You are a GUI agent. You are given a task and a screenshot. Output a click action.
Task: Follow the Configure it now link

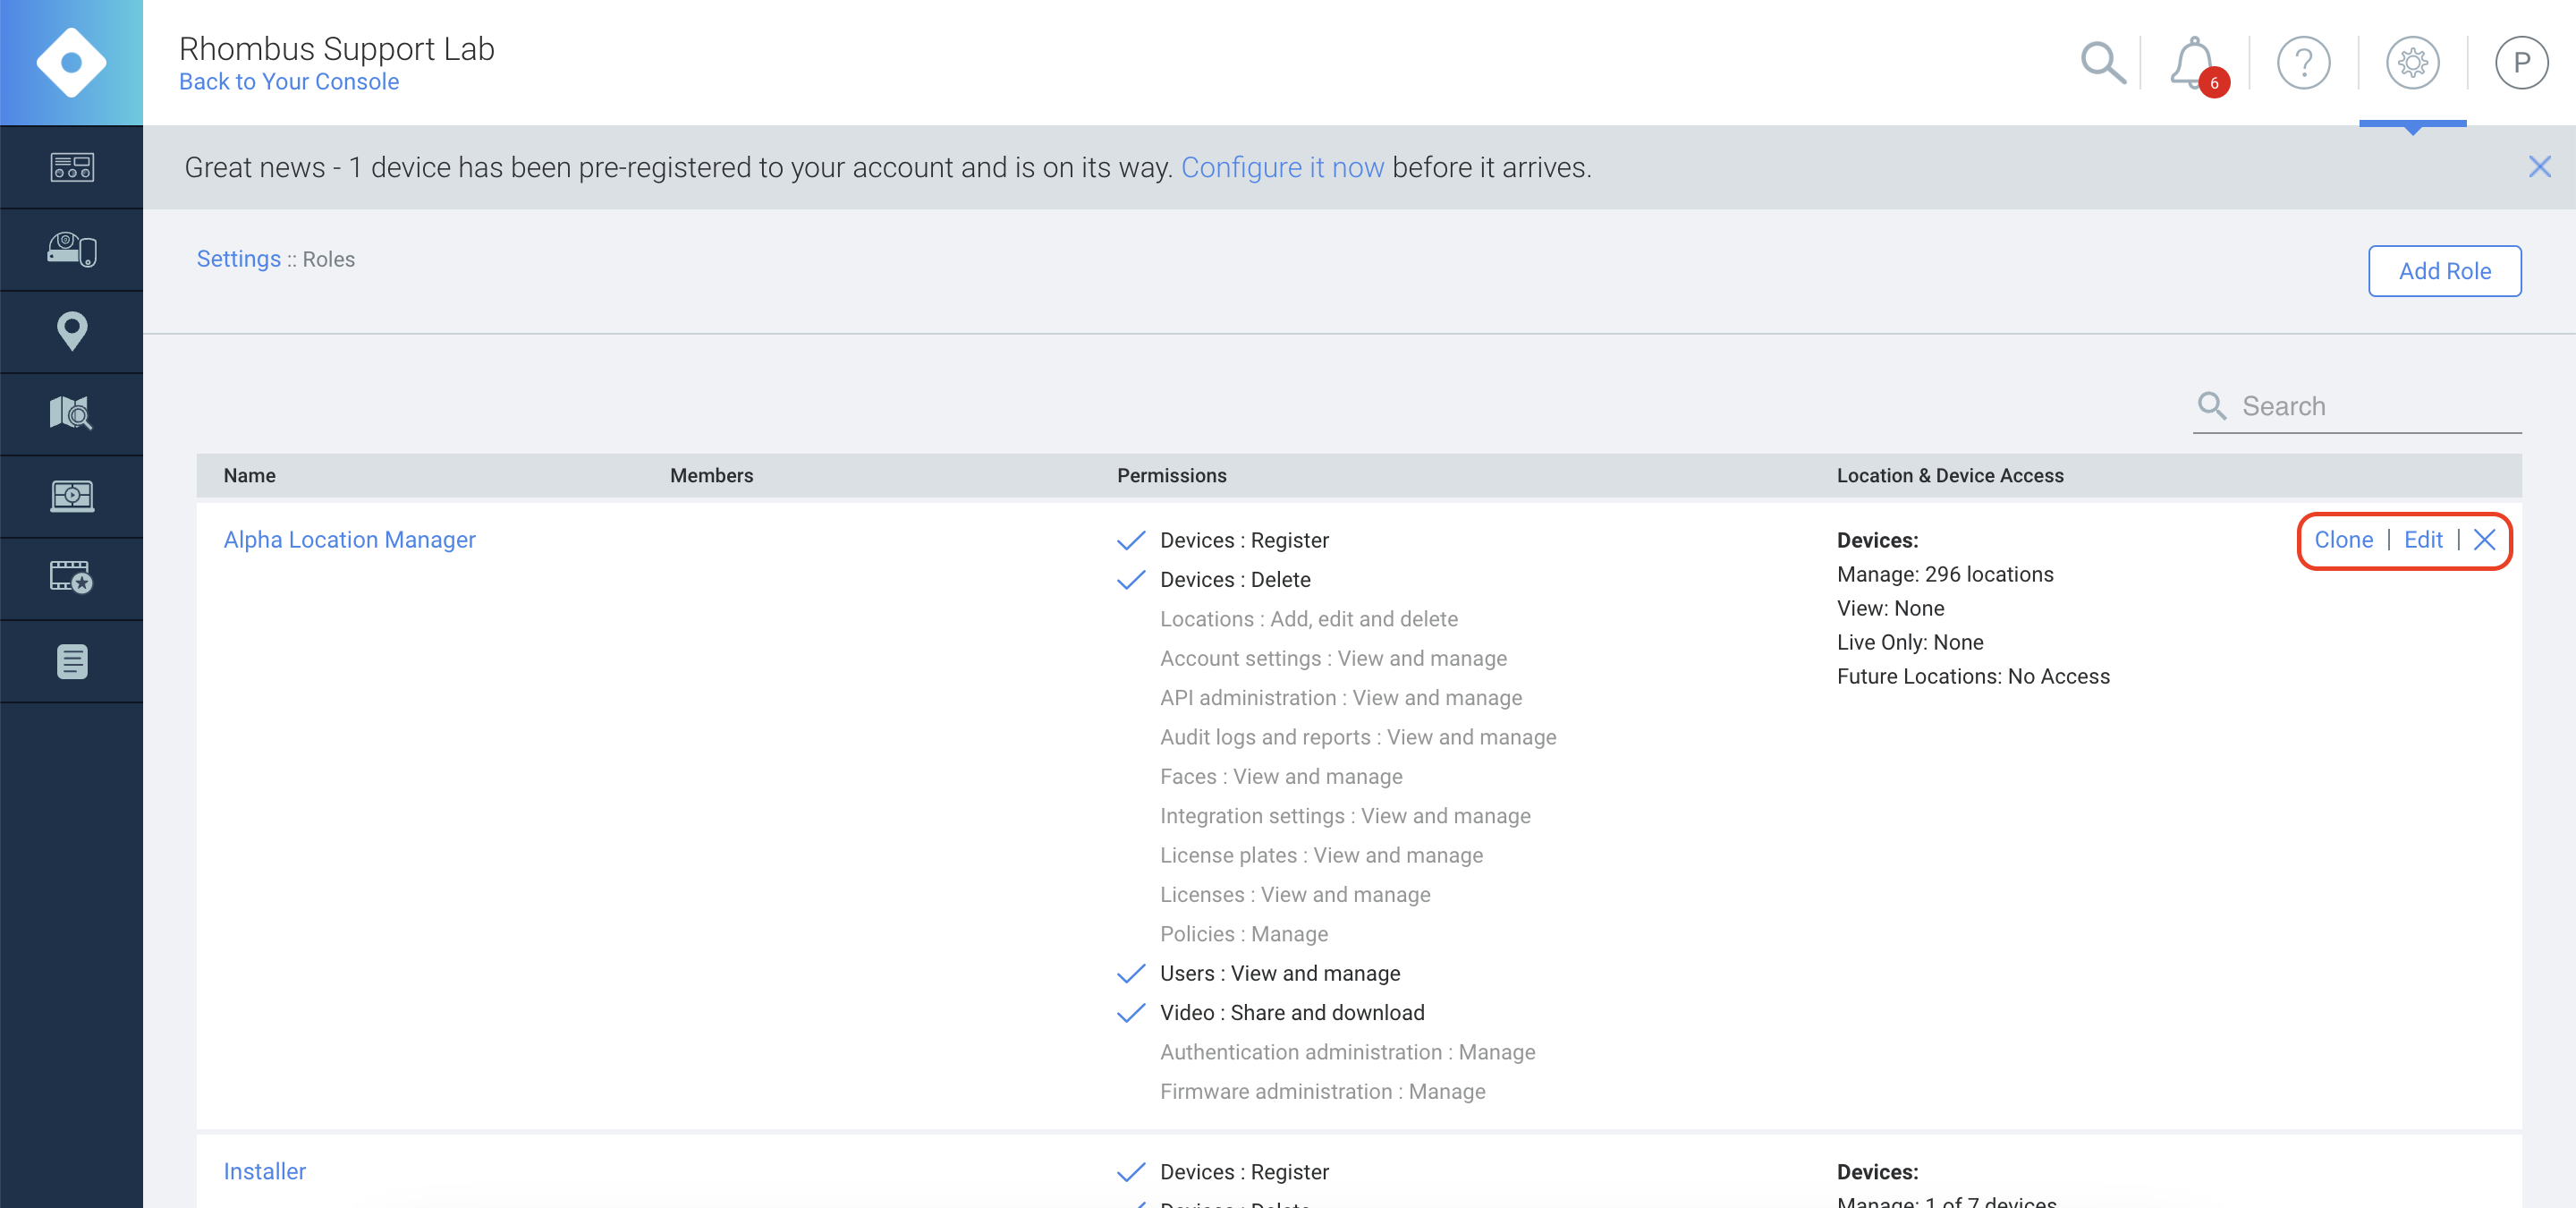pyautogui.click(x=1283, y=167)
